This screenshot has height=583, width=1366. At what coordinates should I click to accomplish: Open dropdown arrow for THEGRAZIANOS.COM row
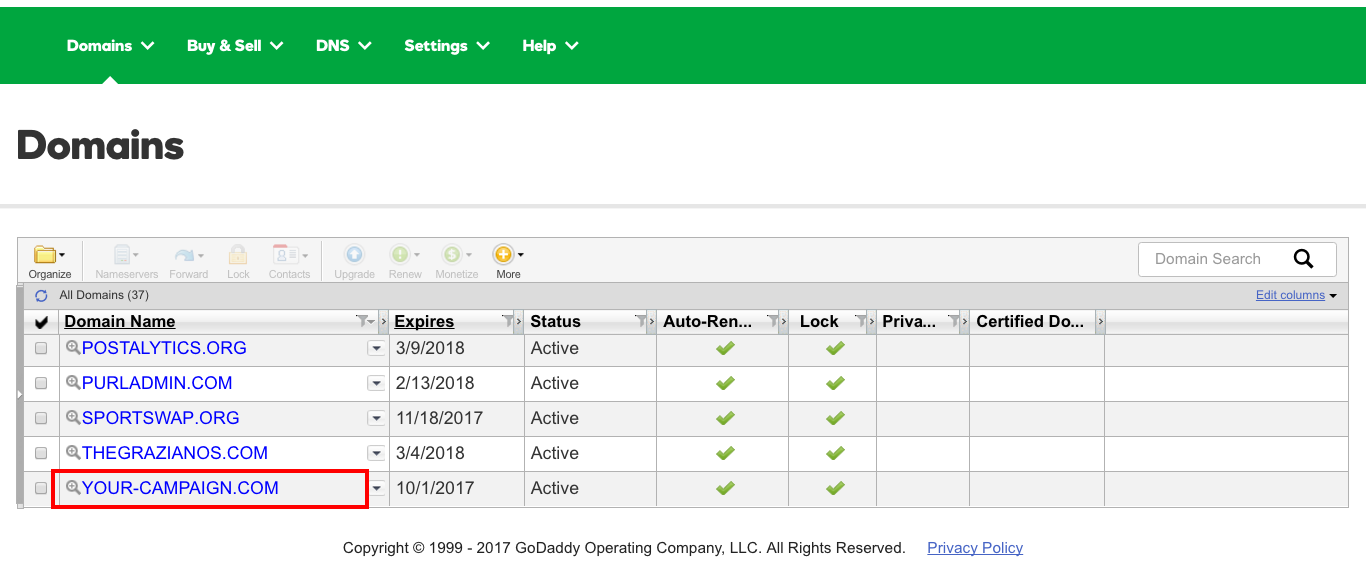pyautogui.click(x=376, y=454)
